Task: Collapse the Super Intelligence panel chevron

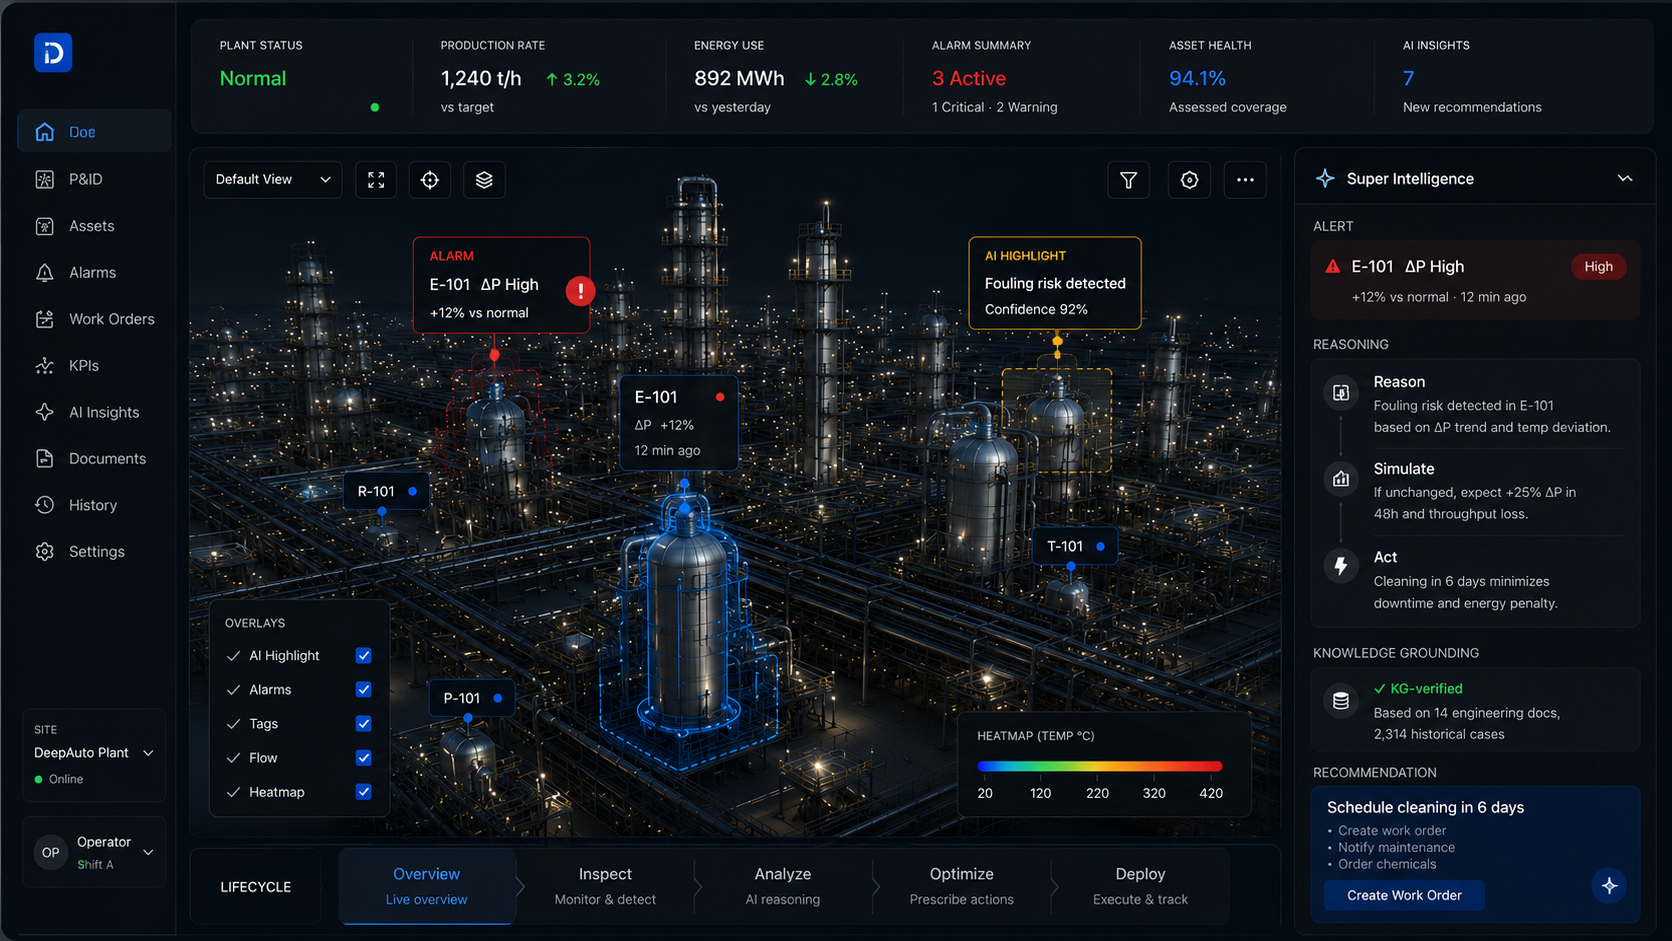Action: click(1625, 178)
